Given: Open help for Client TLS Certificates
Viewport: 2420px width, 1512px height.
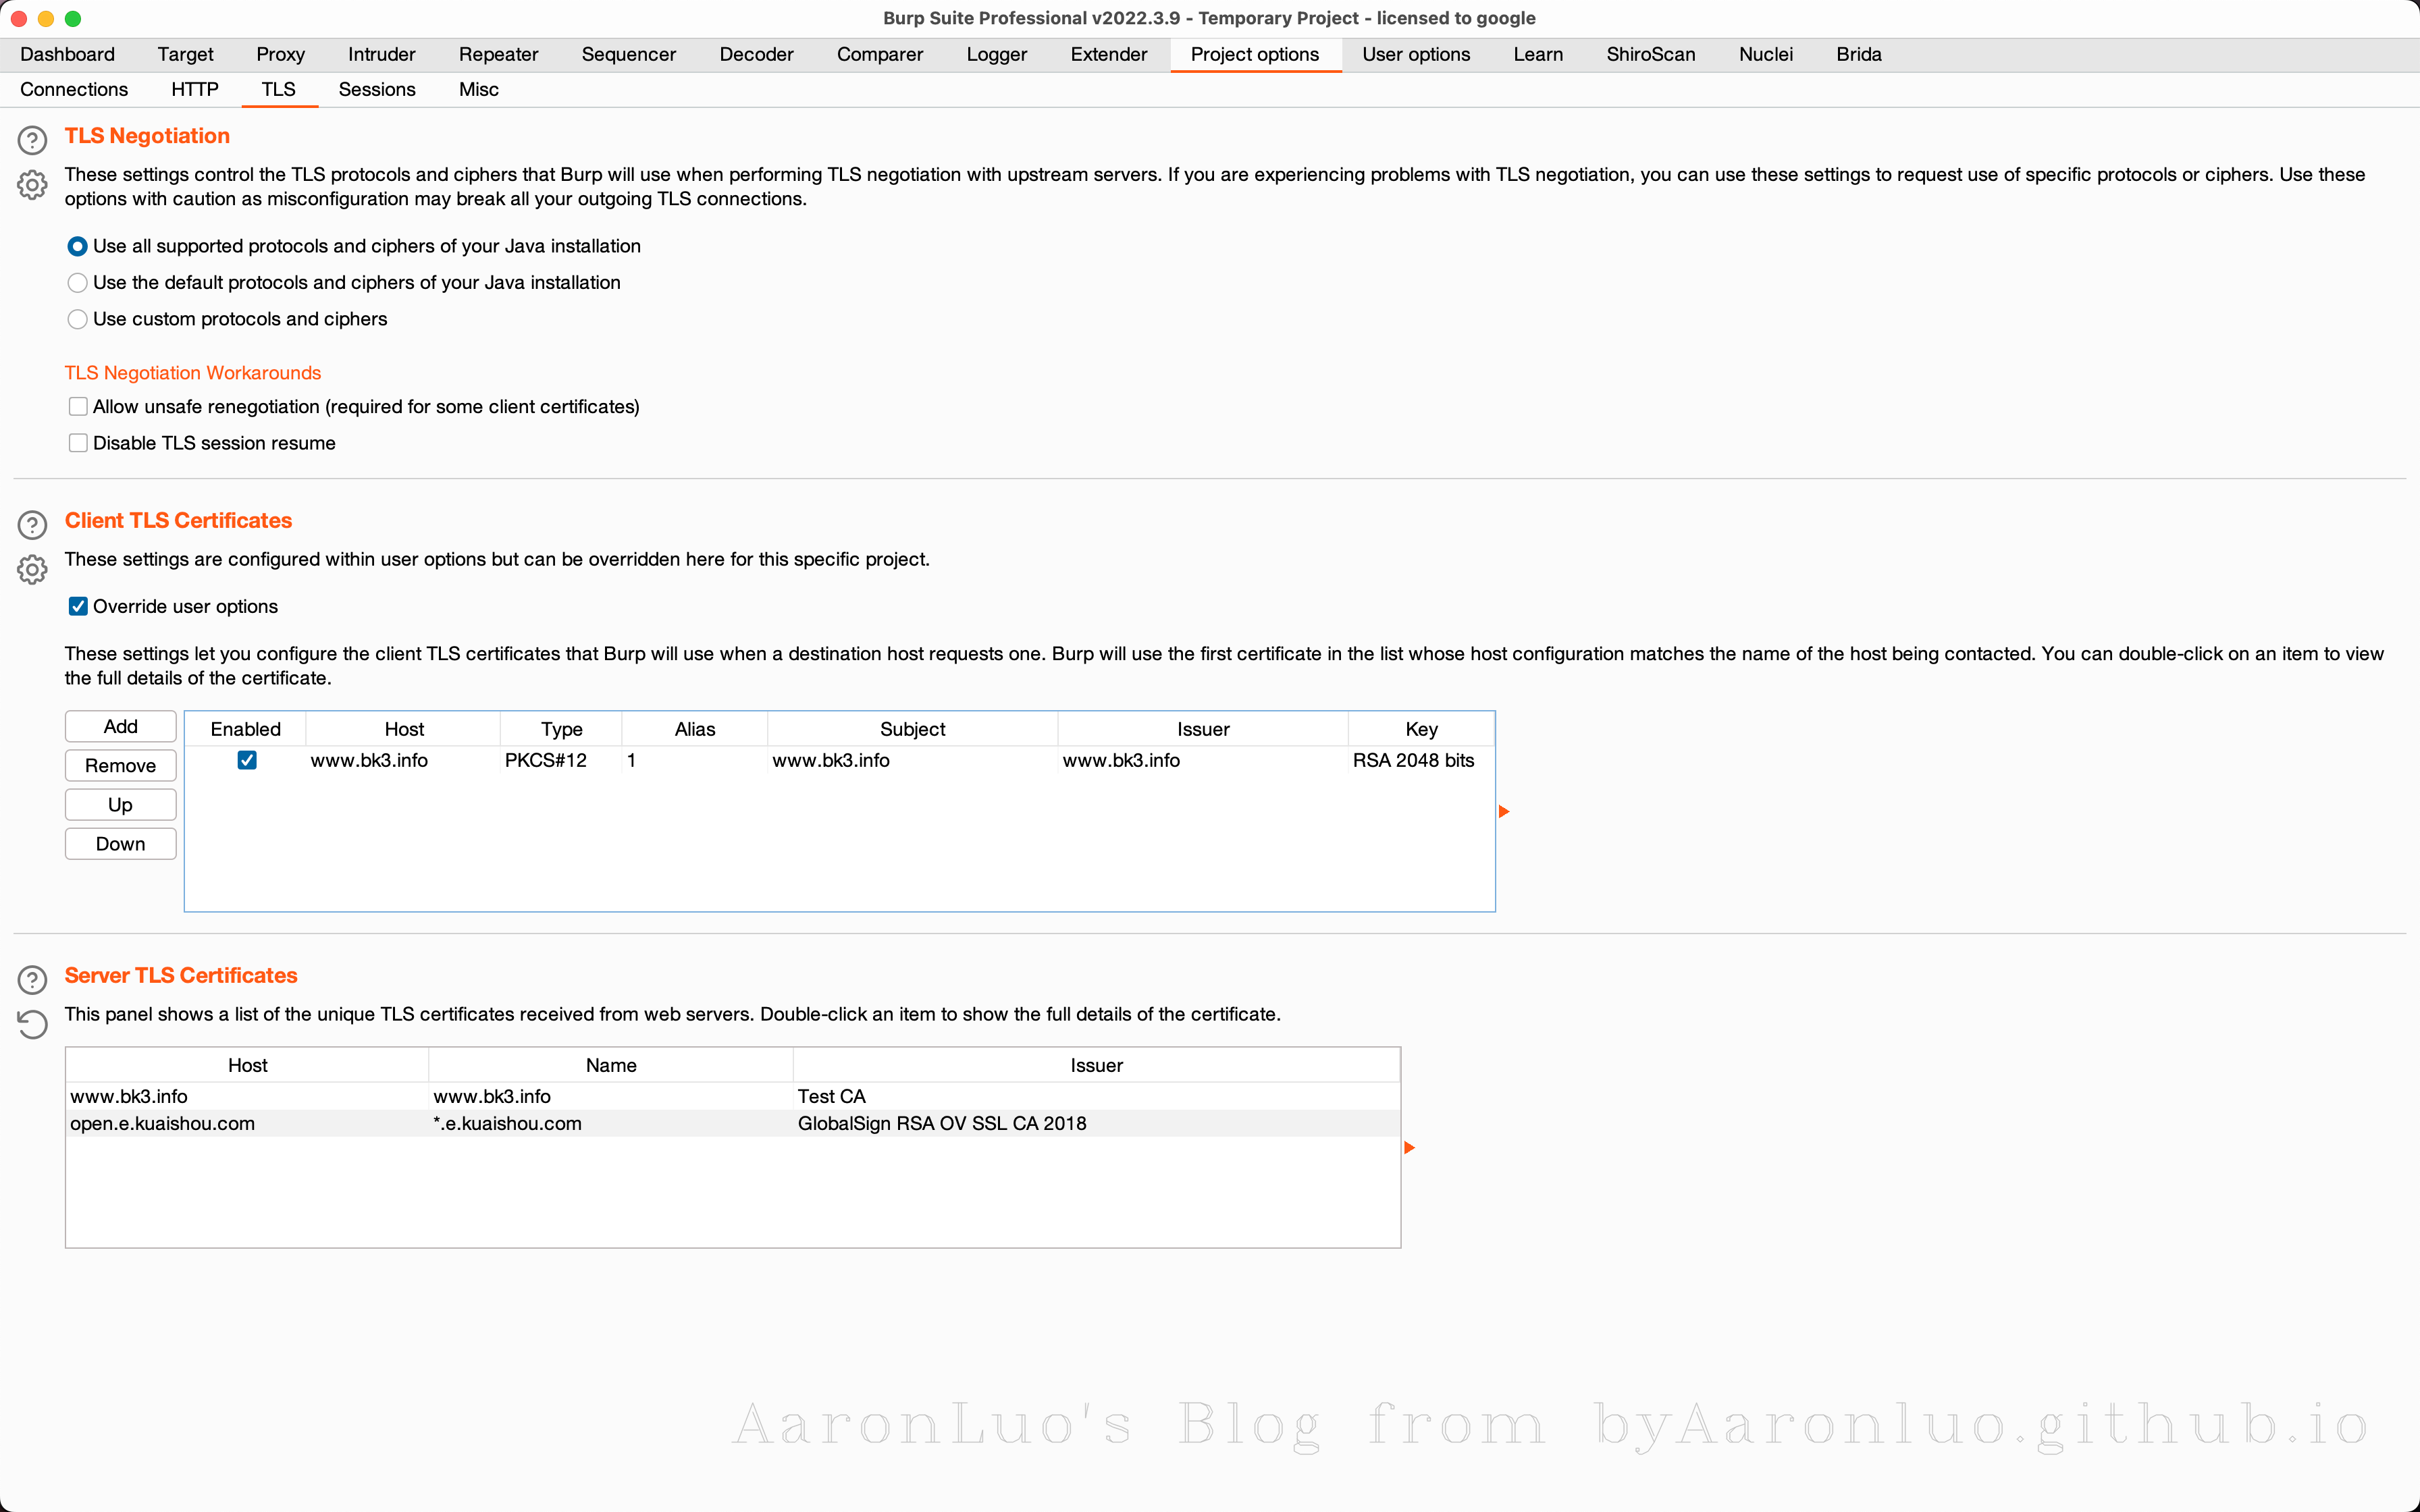Looking at the screenshot, I should [x=32, y=525].
